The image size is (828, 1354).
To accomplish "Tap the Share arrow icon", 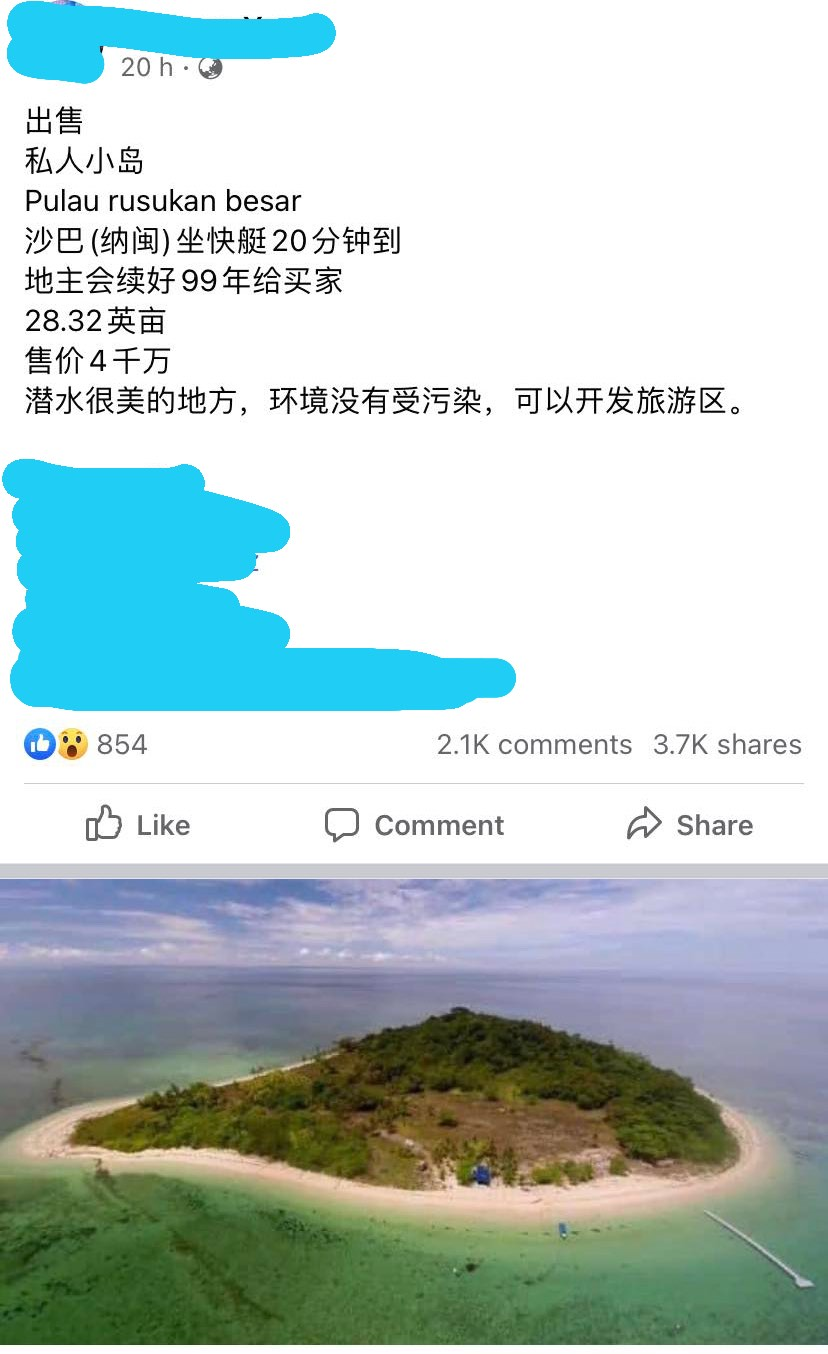I will pyautogui.click(x=644, y=824).
